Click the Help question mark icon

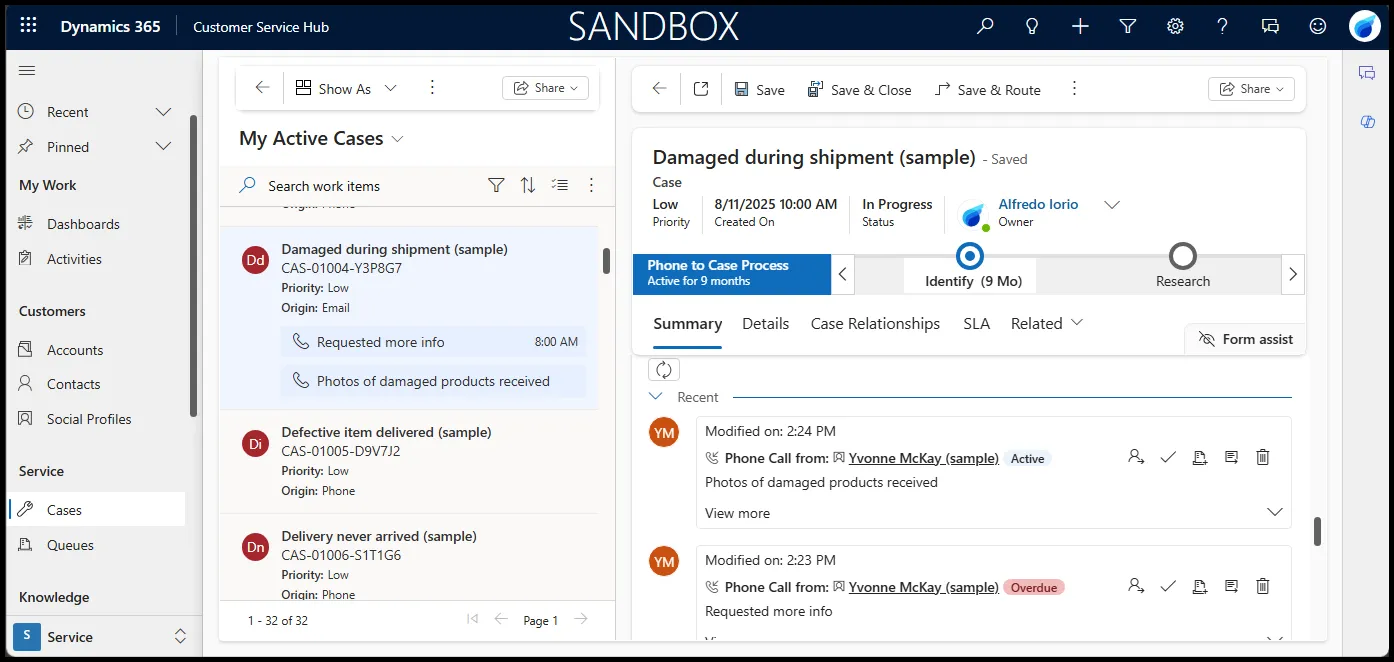tap(1223, 26)
